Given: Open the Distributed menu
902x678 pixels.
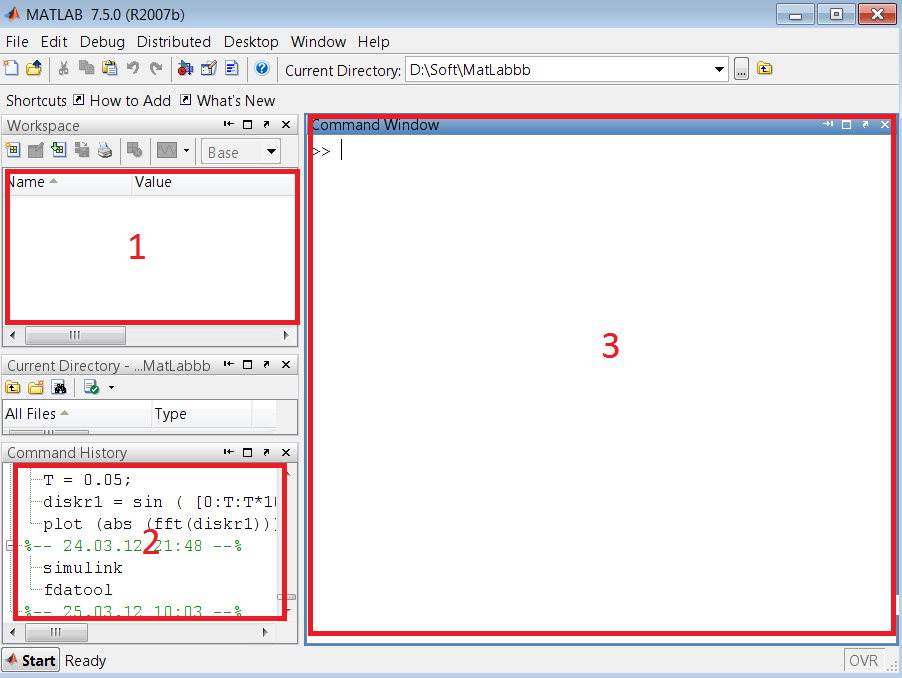Looking at the screenshot, I should [174, 42].
